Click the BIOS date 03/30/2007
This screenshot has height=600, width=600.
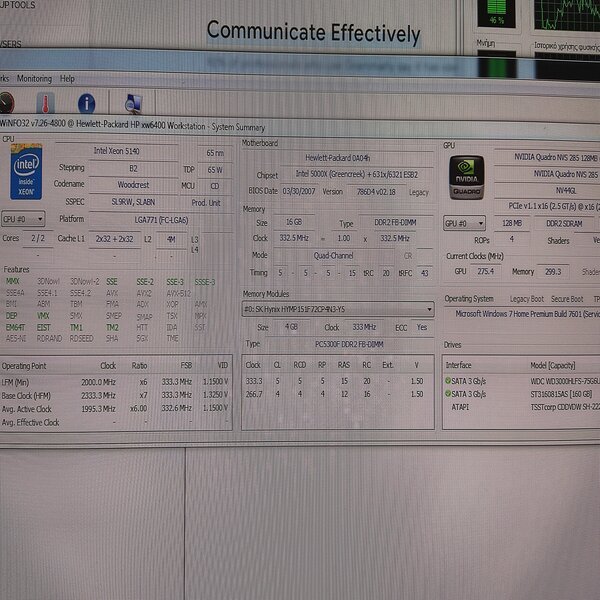pyautogui.click(x=299, y=191)
